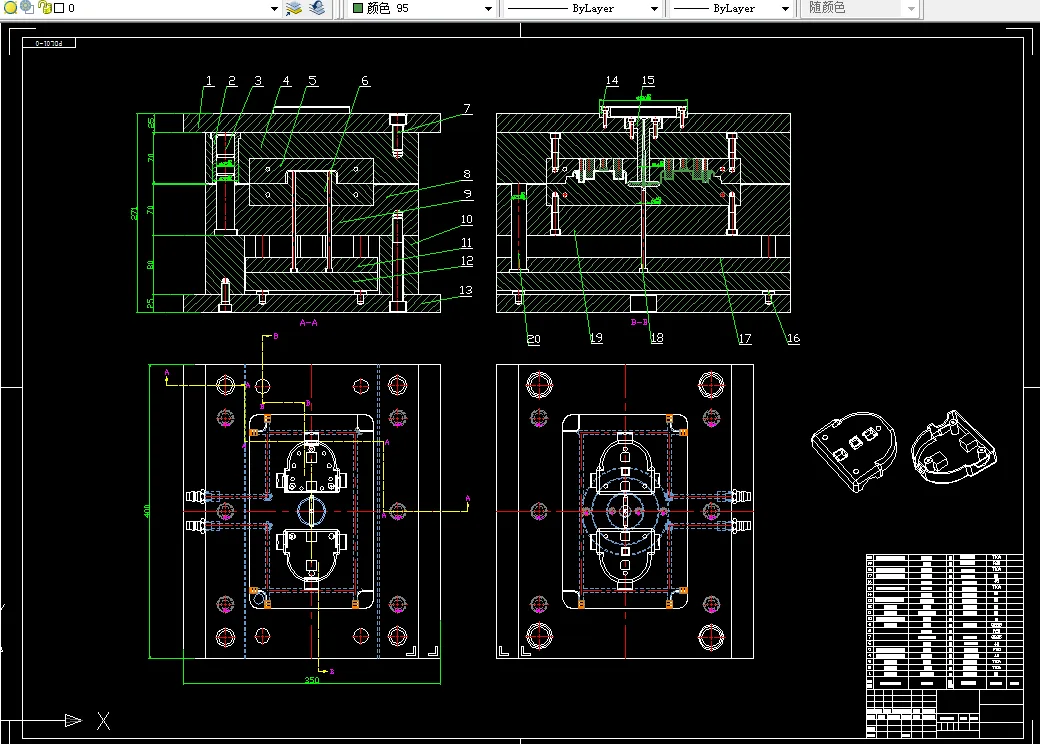This screenshot has width=1040, height=744.
Task: Select the right 3D isometric part view
Action: (954, 448)
